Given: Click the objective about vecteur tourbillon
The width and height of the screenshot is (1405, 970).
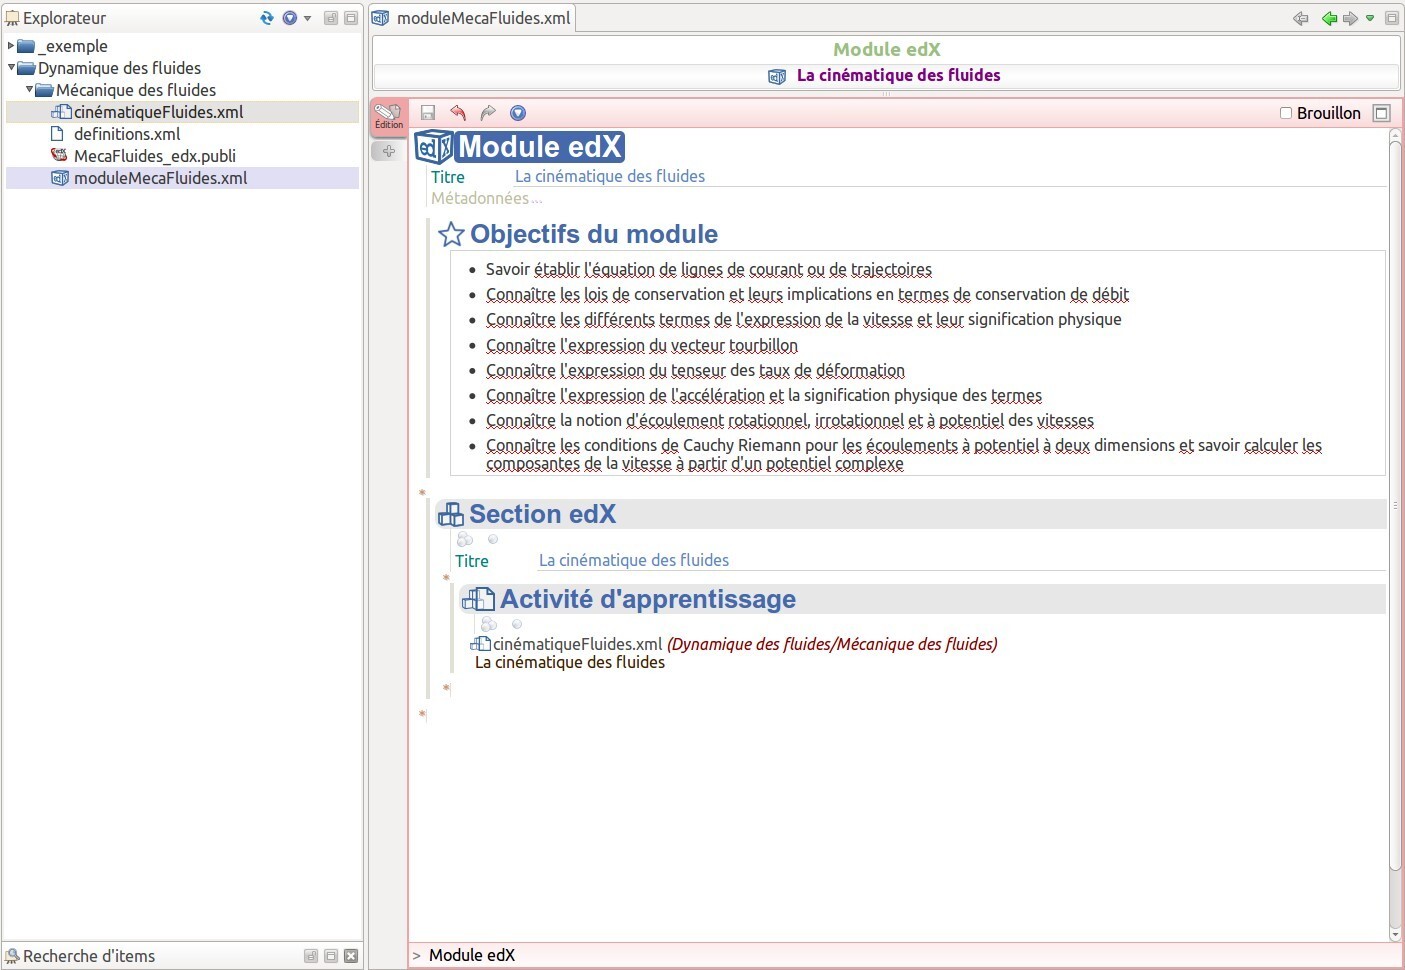Looking at the screenshot, I should tap(642, 345).
